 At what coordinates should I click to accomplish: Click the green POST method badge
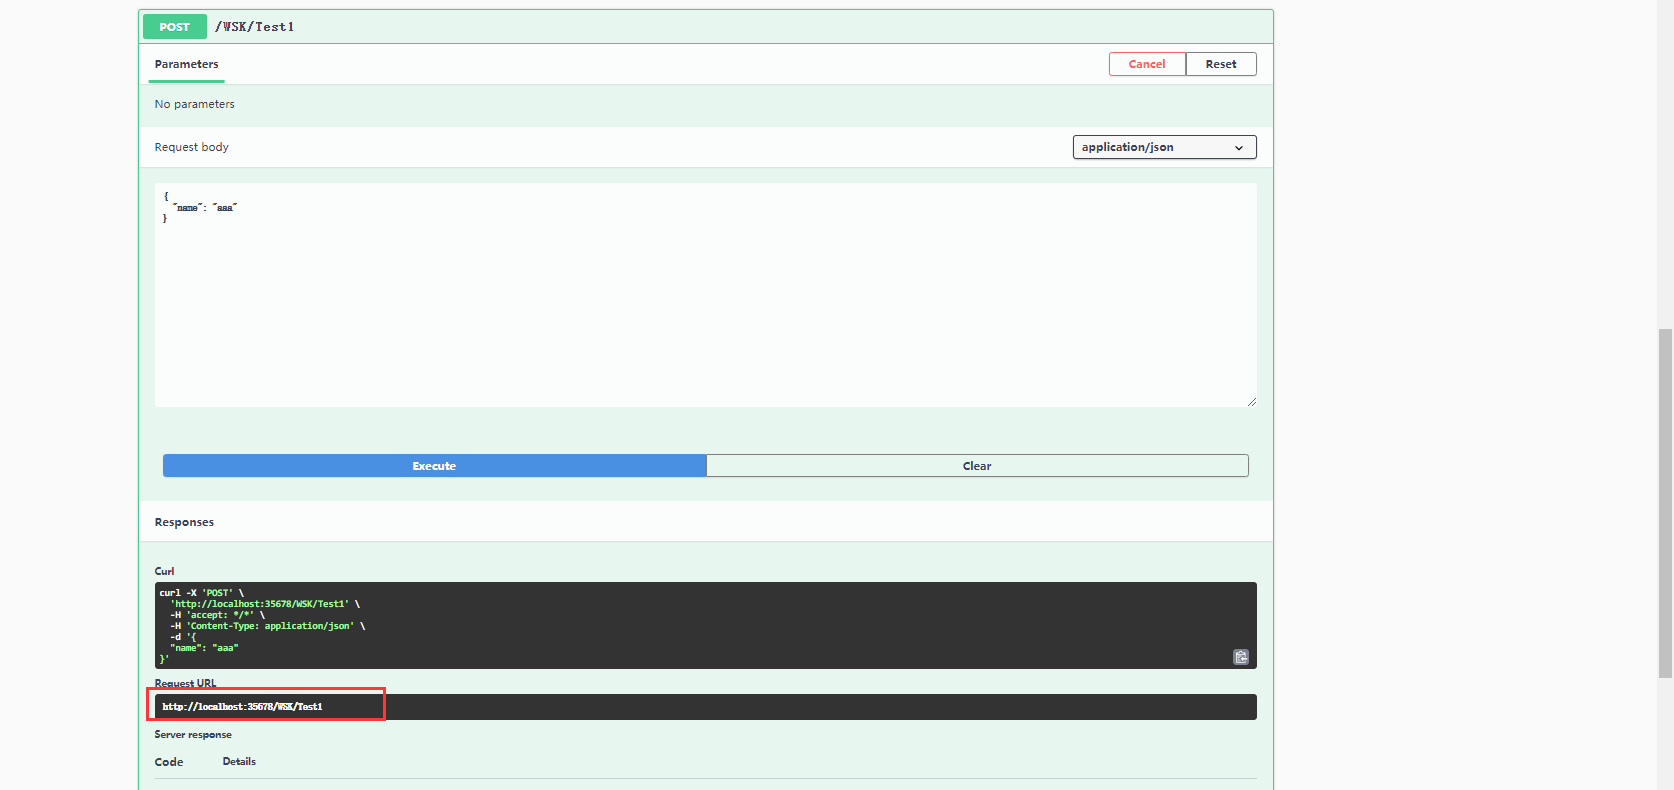point(175,27)
